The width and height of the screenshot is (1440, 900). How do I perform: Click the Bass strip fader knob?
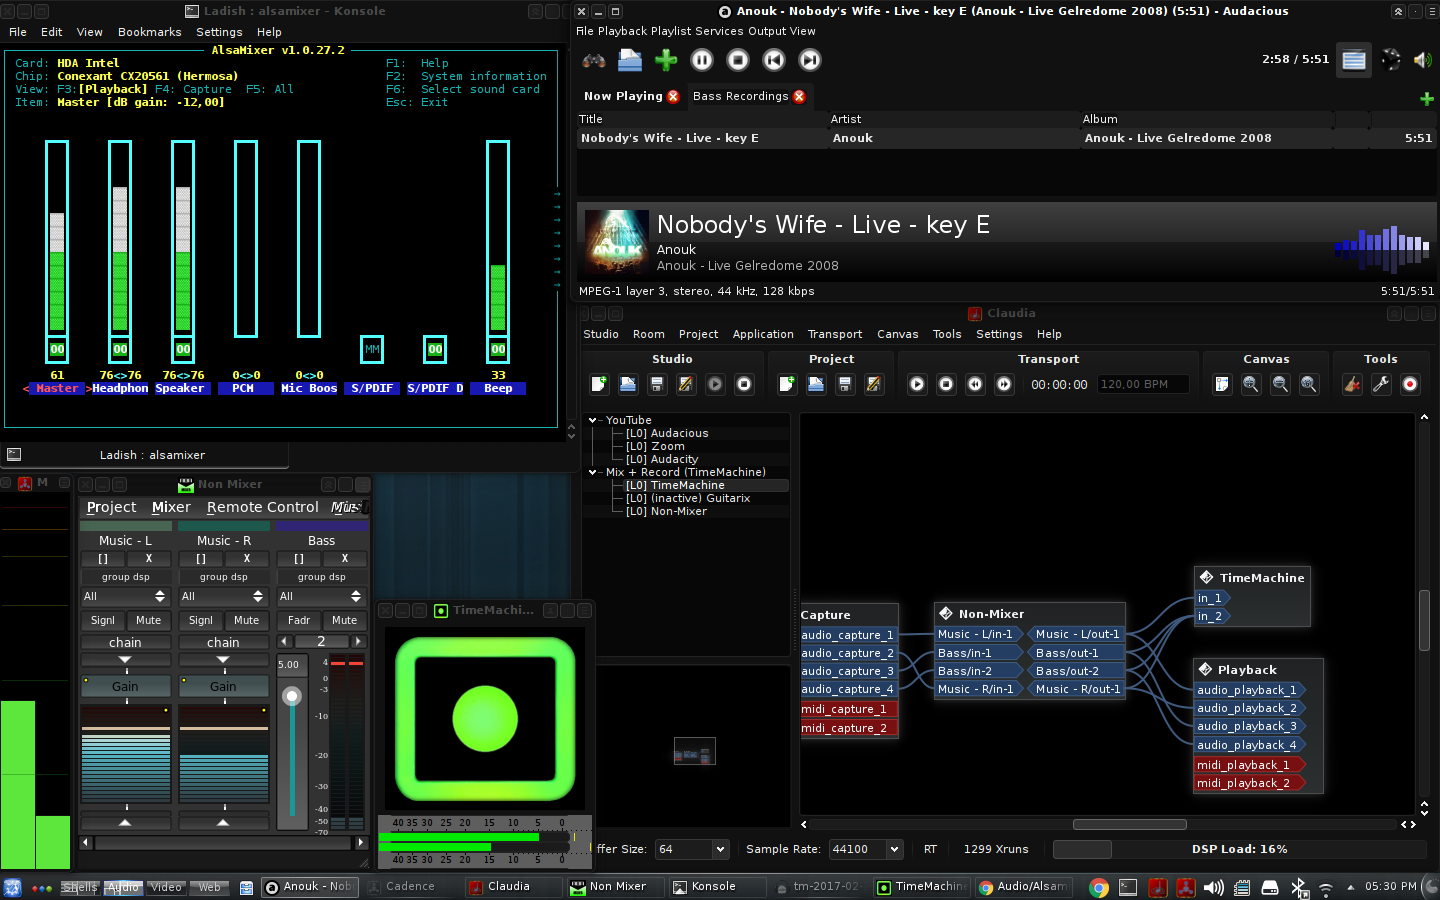coord(292,696)
